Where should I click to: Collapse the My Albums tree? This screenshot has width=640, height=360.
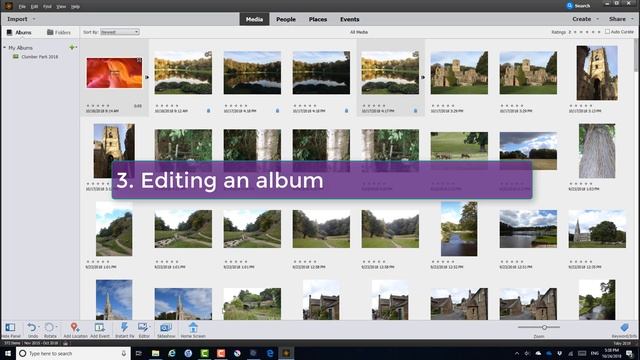coord(4,48)
